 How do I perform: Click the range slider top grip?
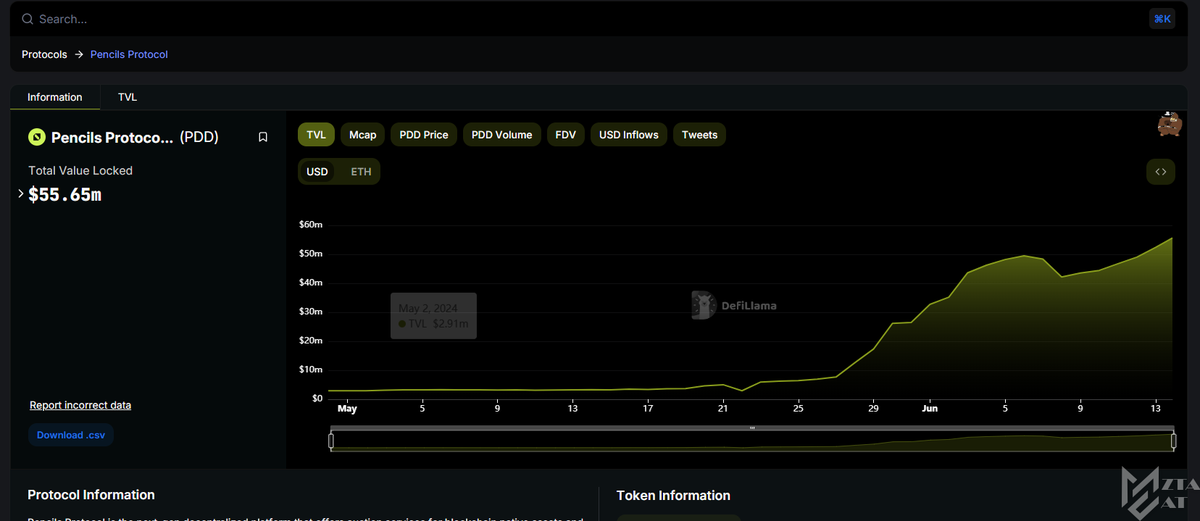pos(752,428)
